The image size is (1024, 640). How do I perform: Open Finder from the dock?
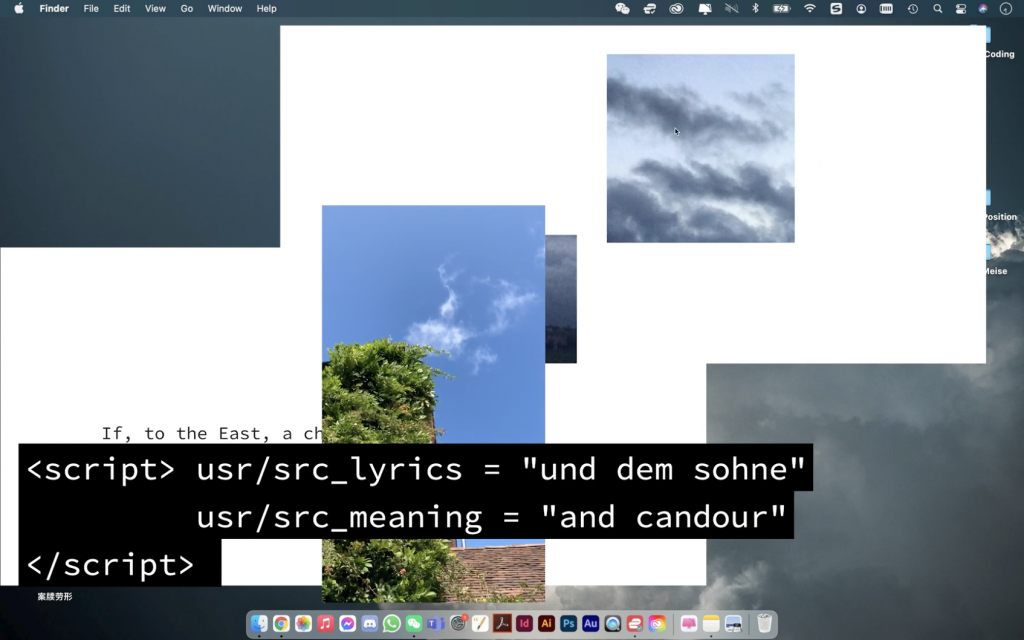pyautogui.click(x=259, y=624)
